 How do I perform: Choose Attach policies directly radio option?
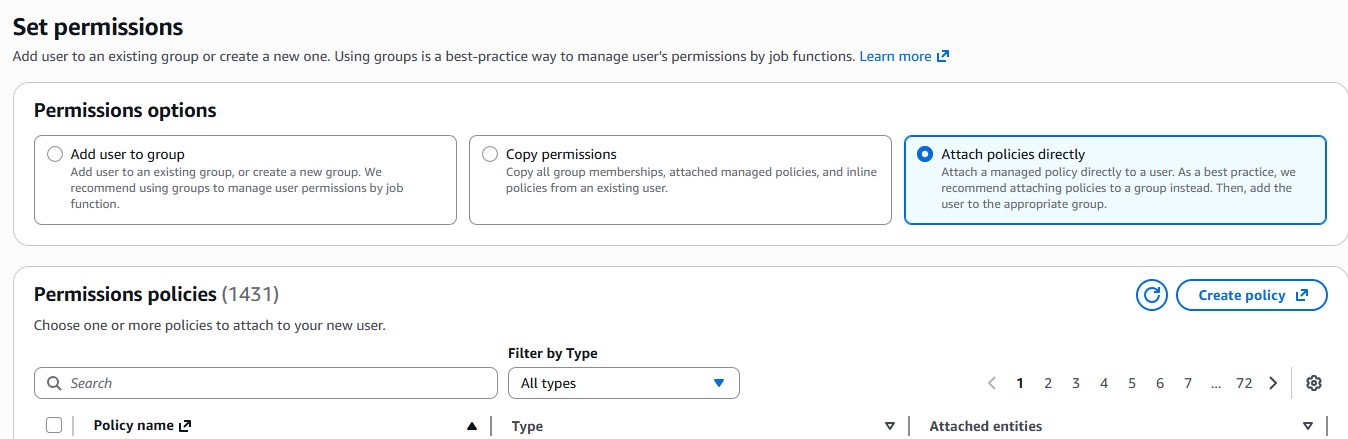coord(925,155)
